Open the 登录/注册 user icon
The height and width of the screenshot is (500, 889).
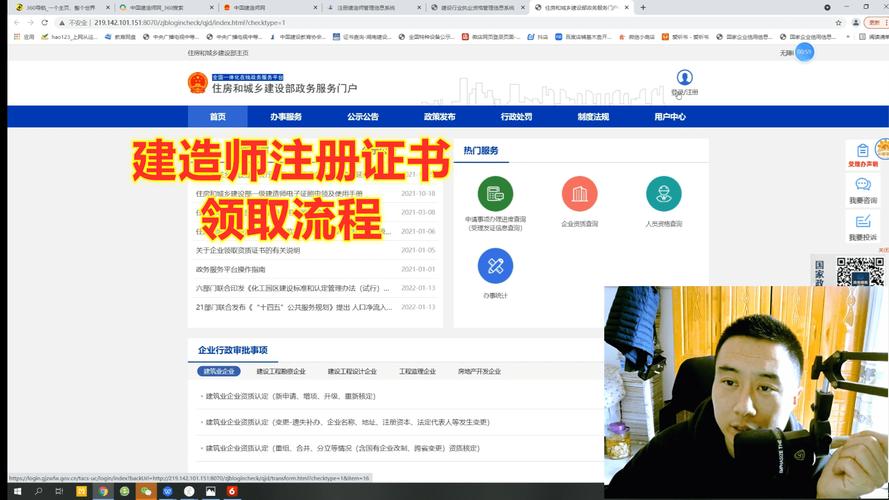point(684,77)
